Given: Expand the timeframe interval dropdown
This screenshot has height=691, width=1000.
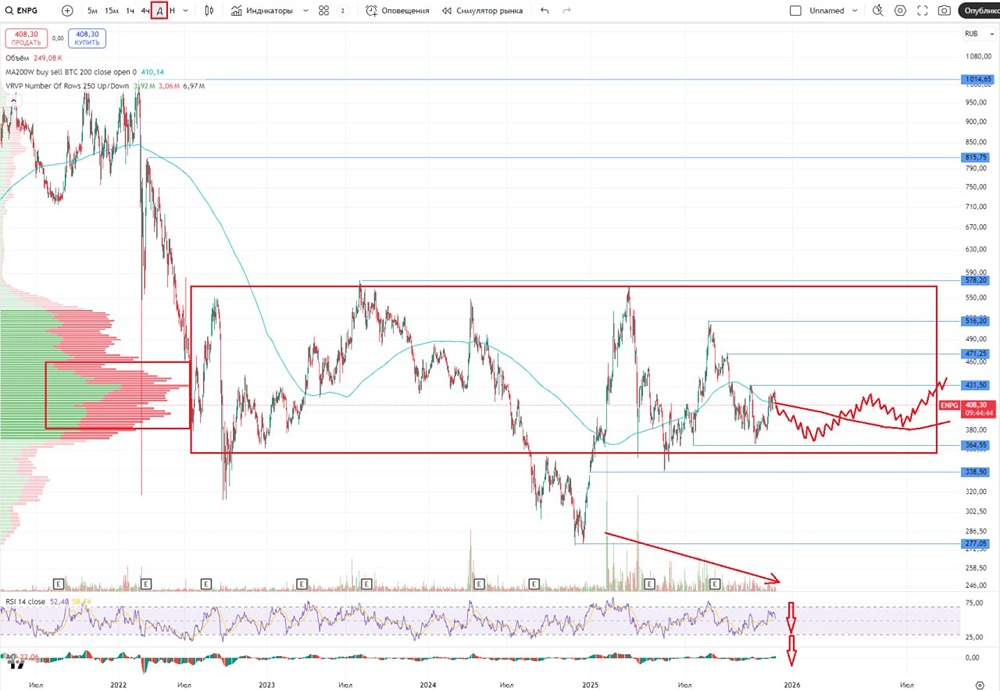Looking at the screenshot, I should (x=186, y=10).
